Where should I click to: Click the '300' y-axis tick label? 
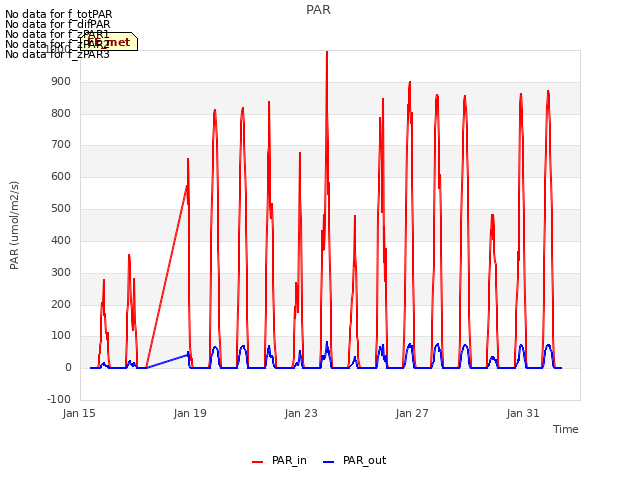[61, 272]
